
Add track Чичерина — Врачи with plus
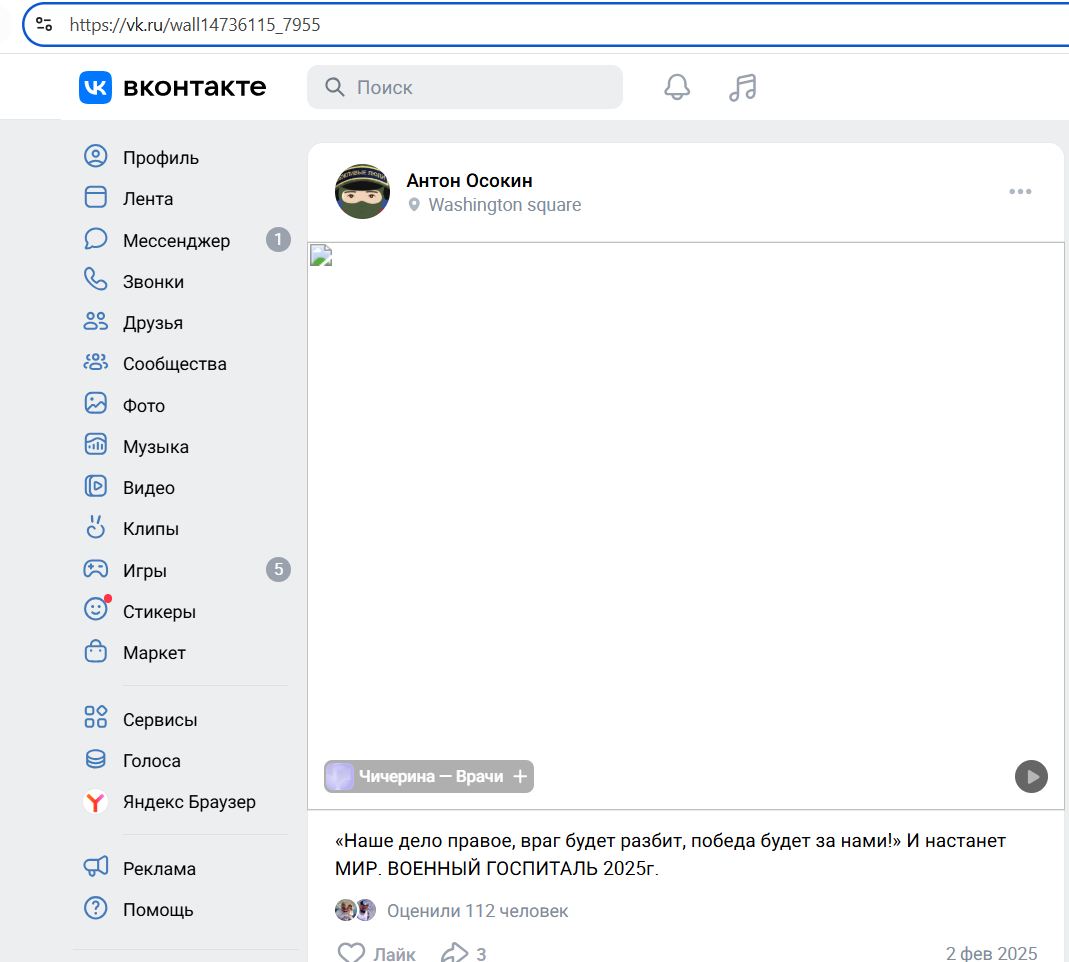click(520, 776)
